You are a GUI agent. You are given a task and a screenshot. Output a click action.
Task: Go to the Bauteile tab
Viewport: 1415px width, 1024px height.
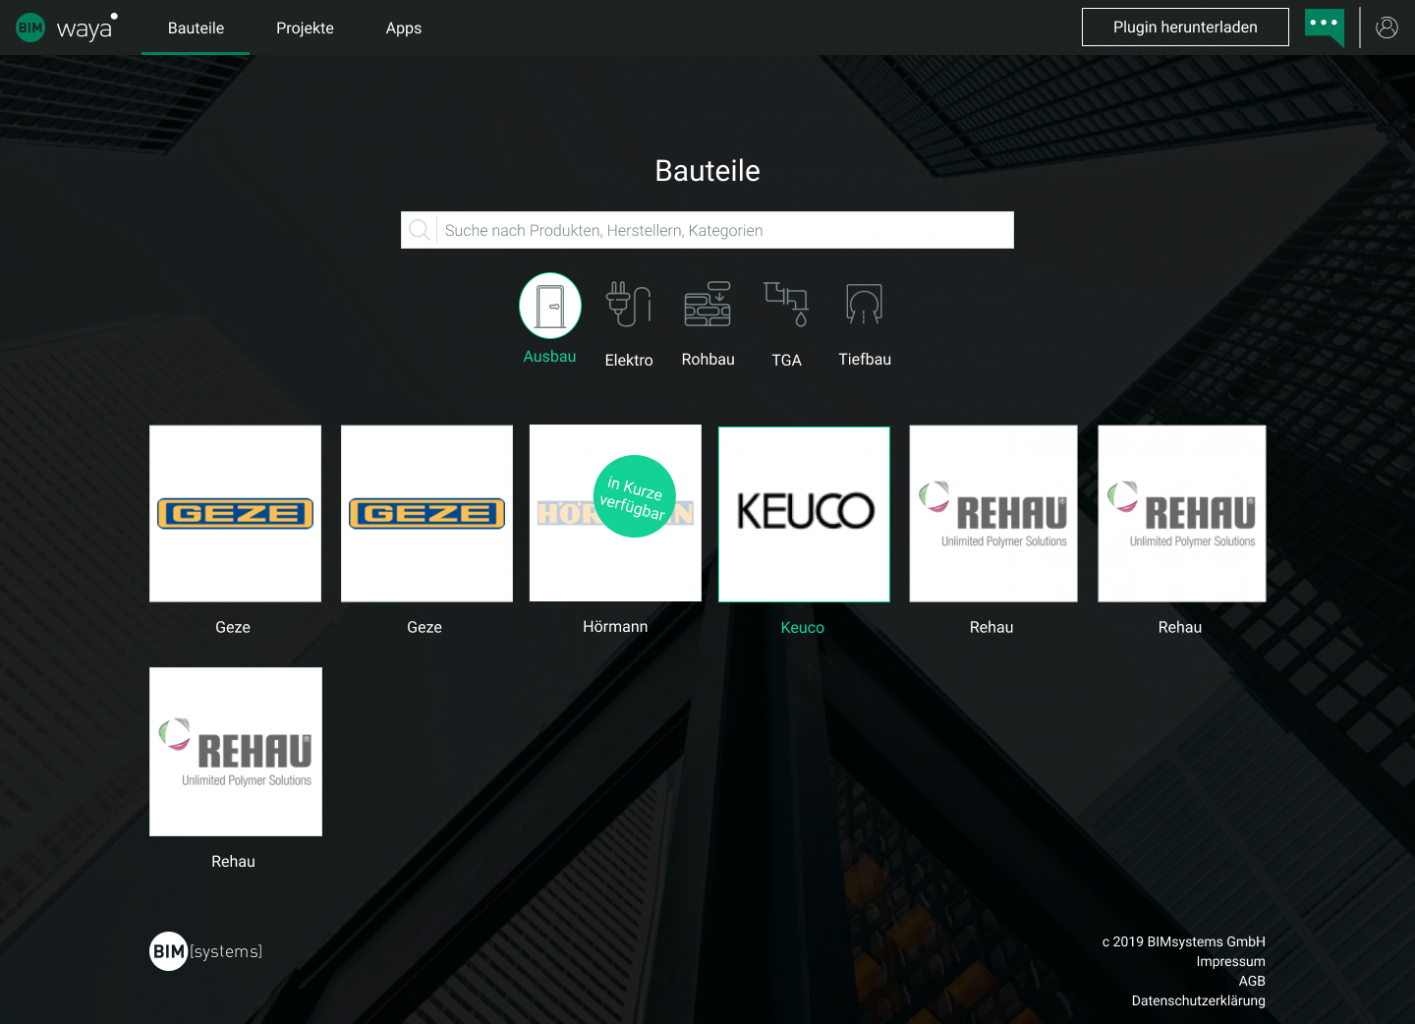(196, 28)
